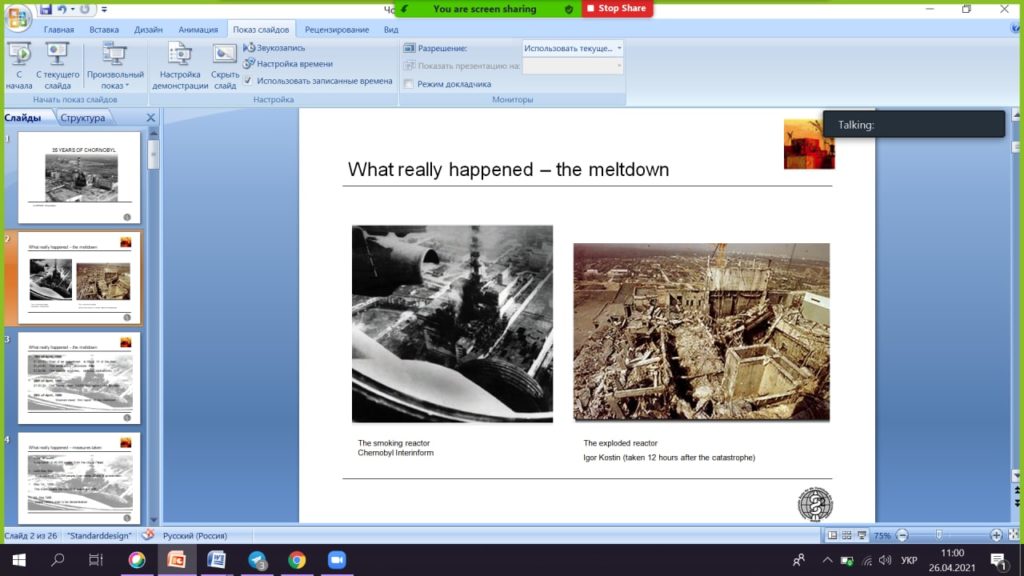Switch to Структура outline tab
Screen dimensions: 1024x576
pos(83,118)
